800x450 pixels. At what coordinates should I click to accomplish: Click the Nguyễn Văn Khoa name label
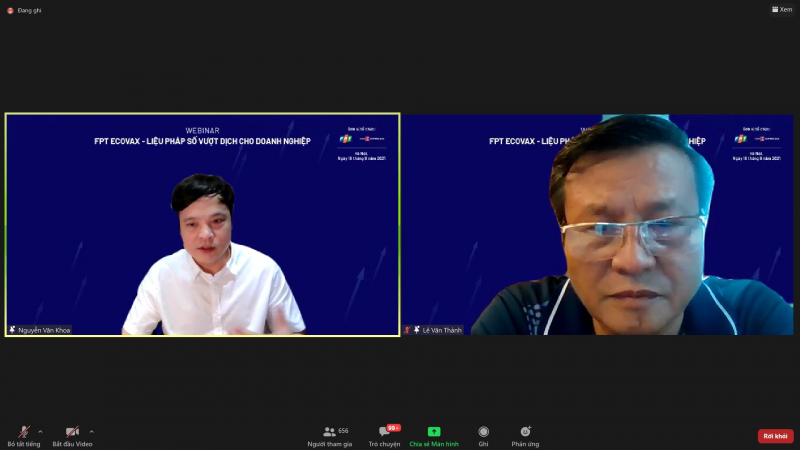pyautogui.click(x=45, y=330)
